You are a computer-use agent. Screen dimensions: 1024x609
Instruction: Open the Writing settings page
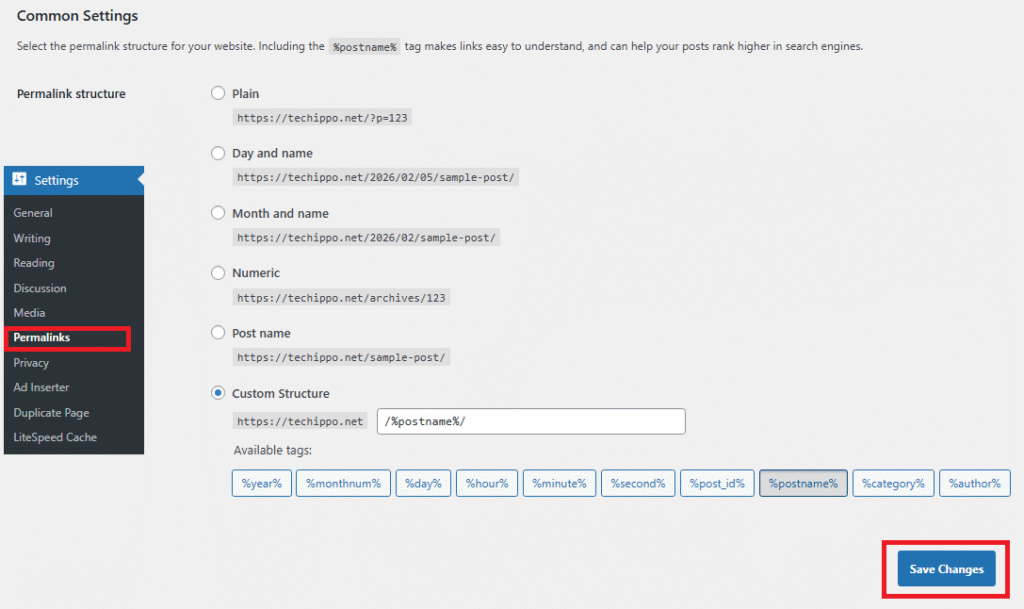click(x=31, y=238)
